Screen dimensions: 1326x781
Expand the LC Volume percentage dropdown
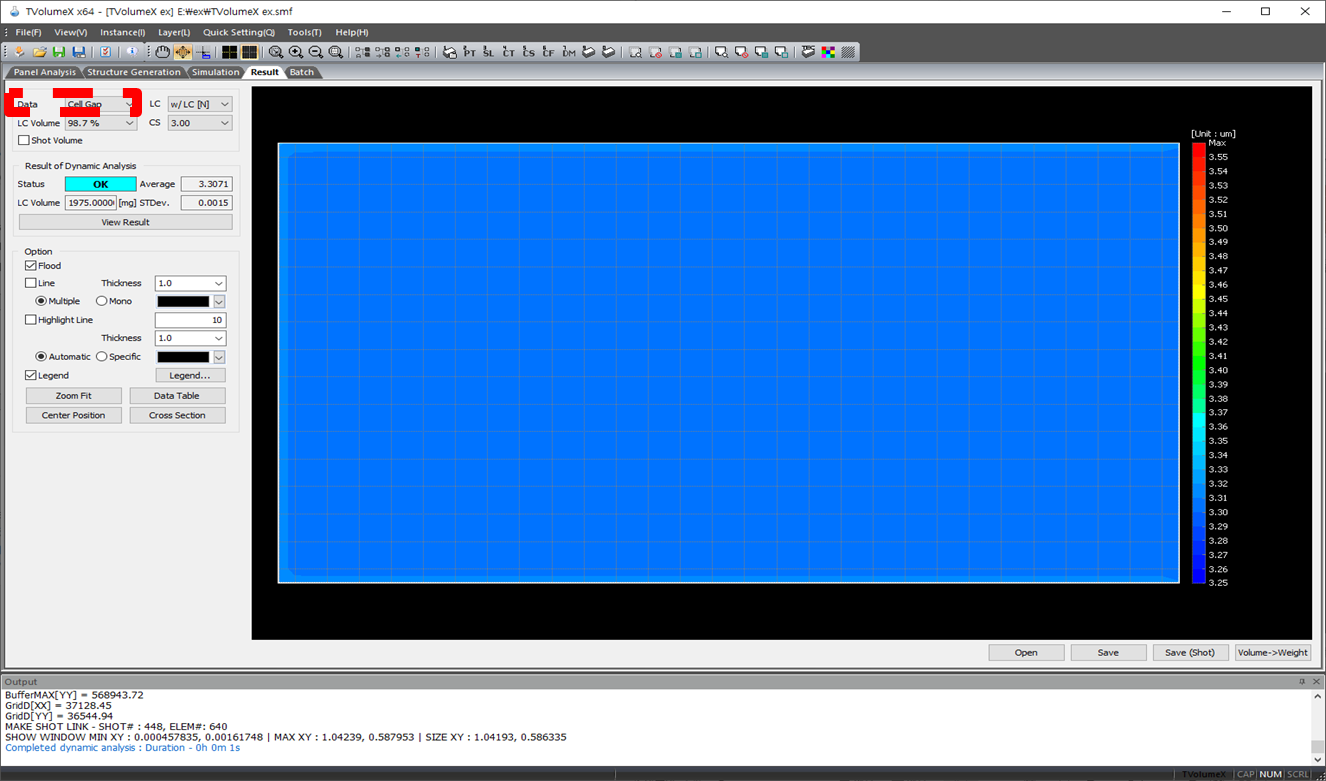(x=100, y=123)
